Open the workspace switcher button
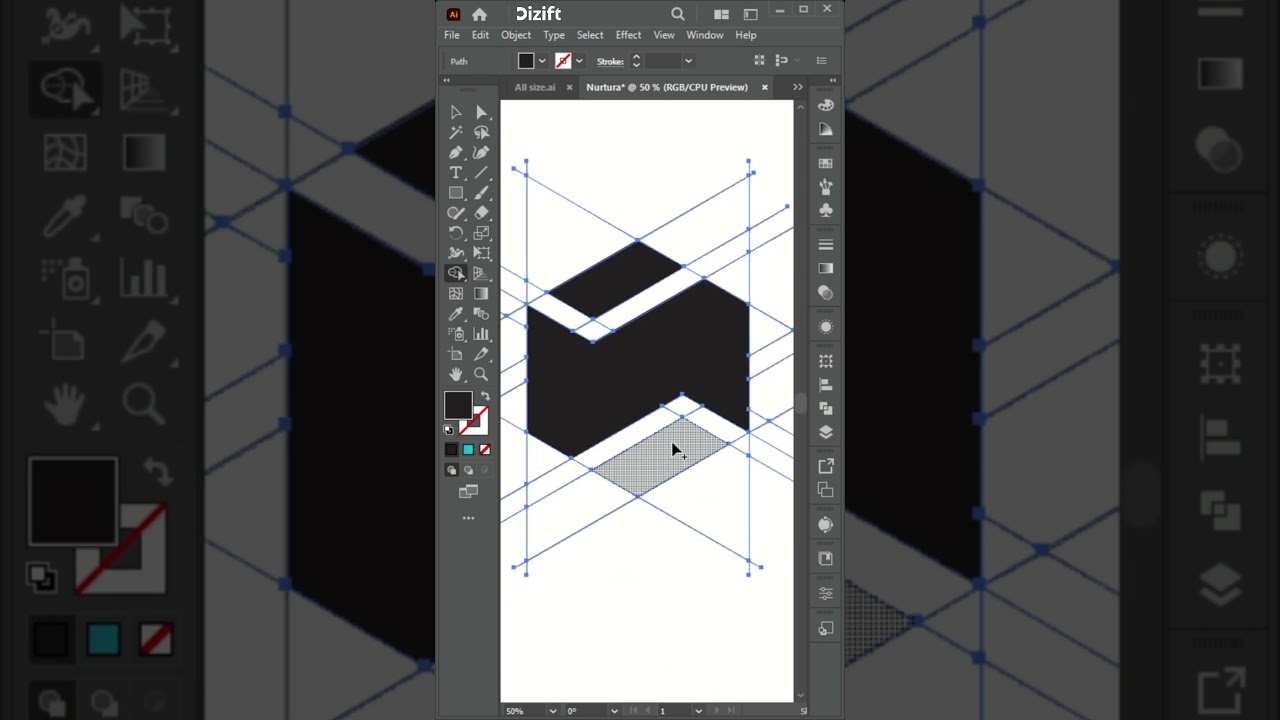The image size is (1280, 720). (x=750, y=14)
